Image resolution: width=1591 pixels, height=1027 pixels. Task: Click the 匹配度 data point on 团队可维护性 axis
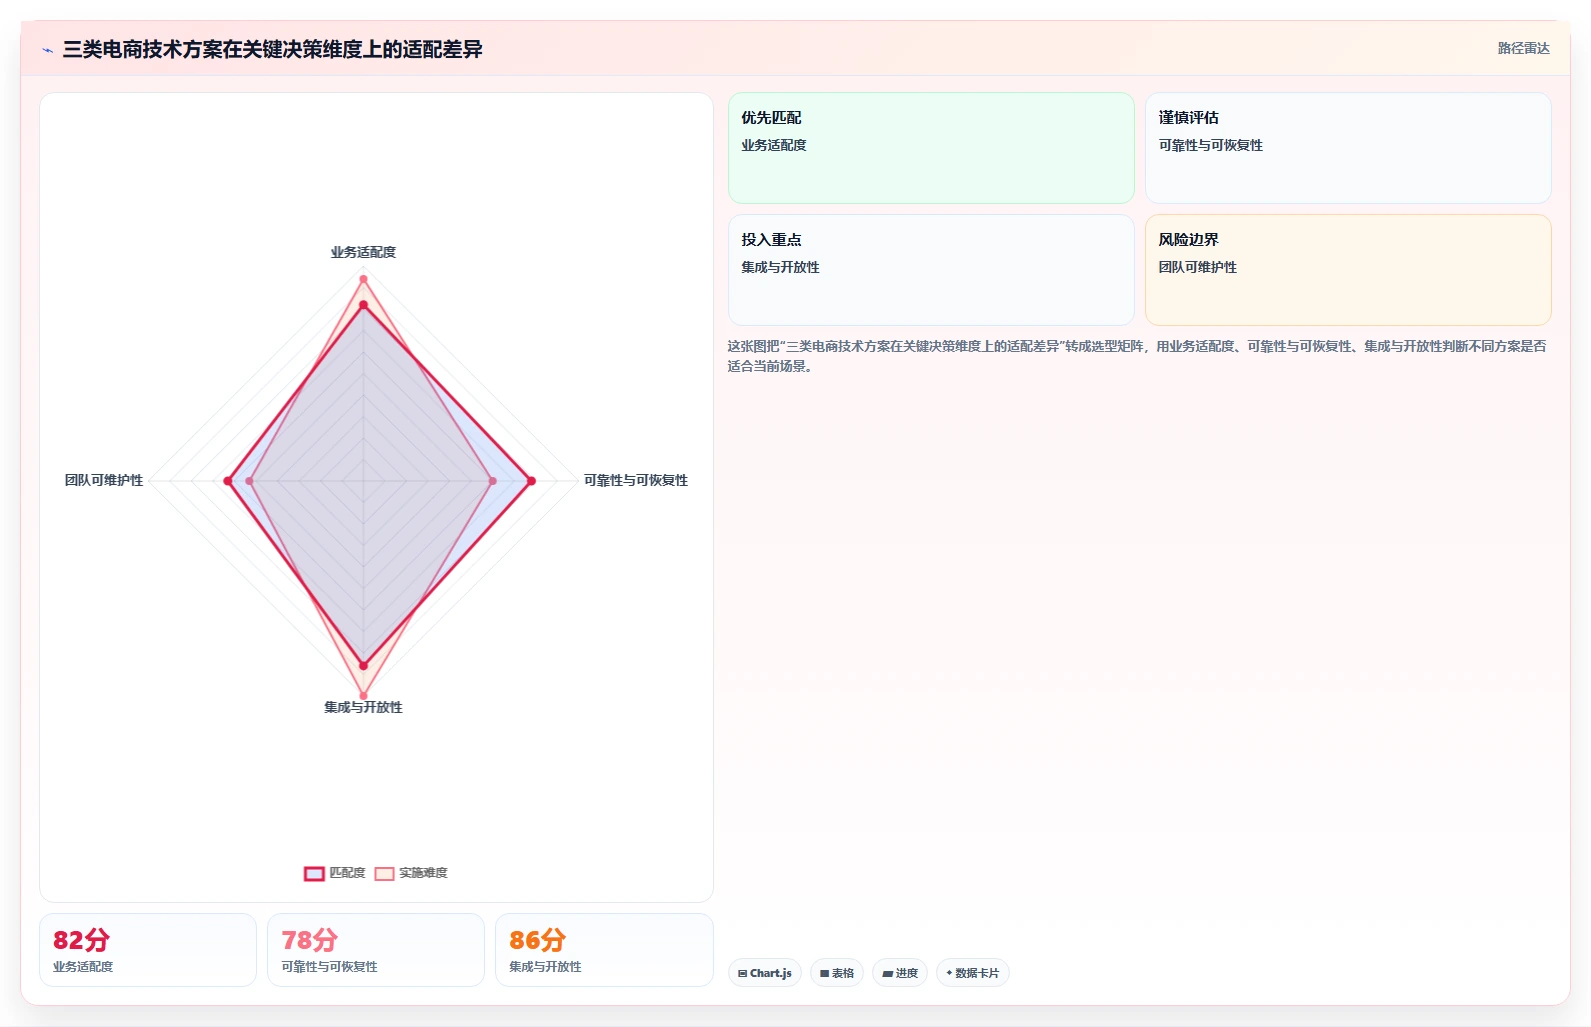pyautogui.click(x=228, y=481)
